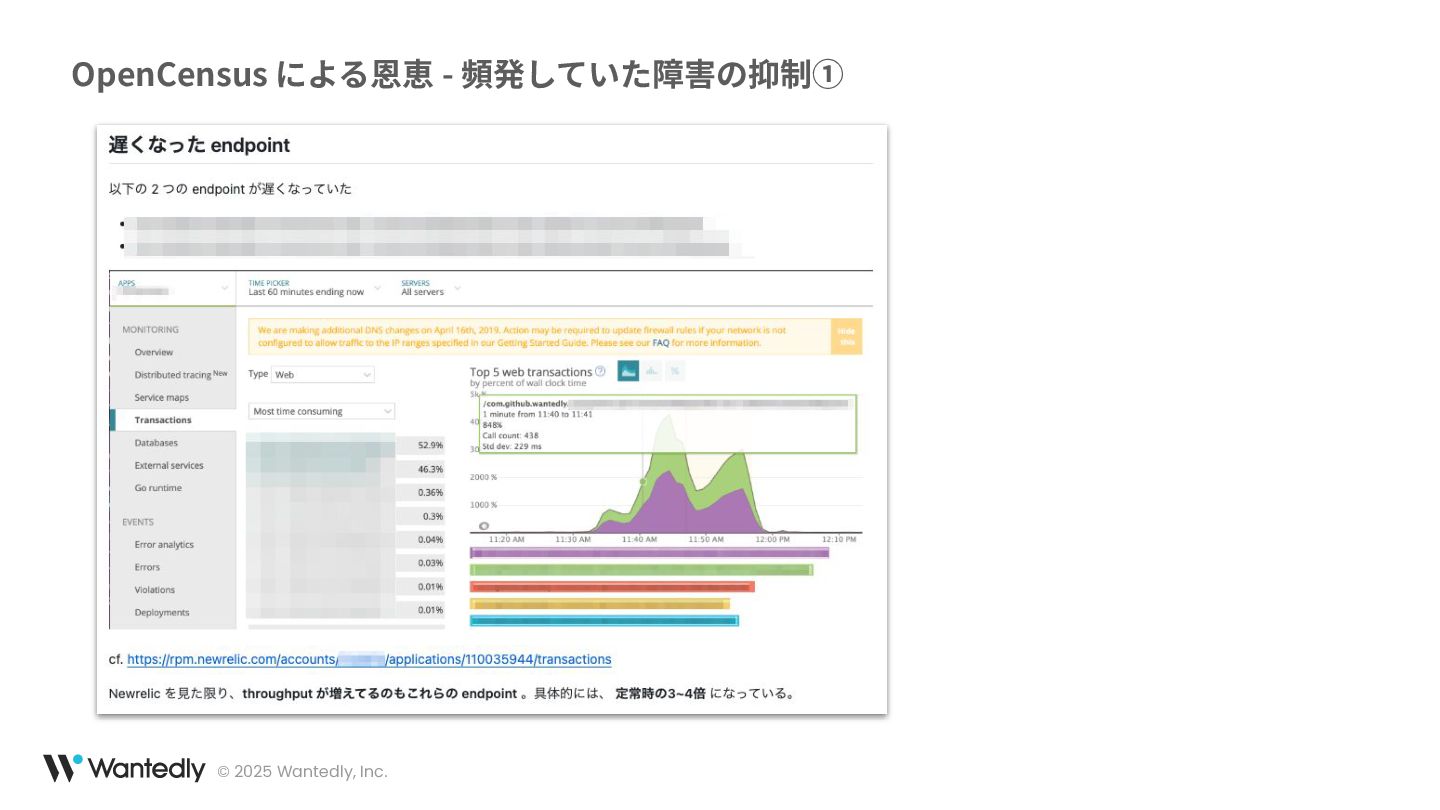Click the Call count: 438 tooltip text
This screenshot has height=810, width=1440.
coord(511,436)
